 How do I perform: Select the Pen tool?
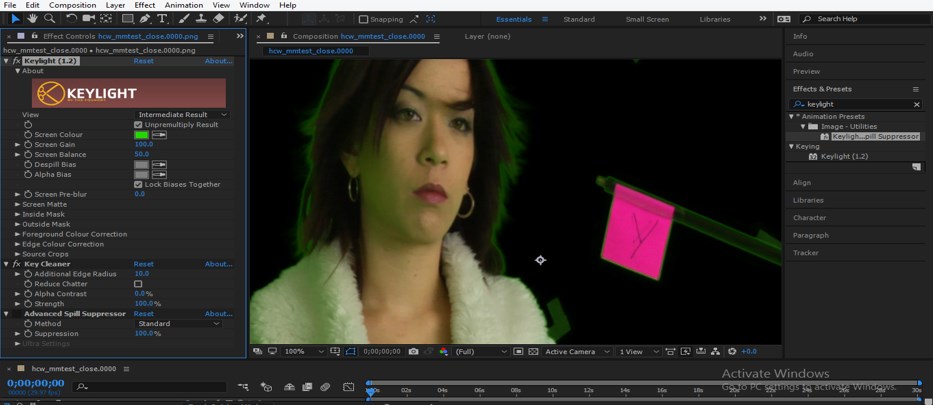(x=145, y=19)
